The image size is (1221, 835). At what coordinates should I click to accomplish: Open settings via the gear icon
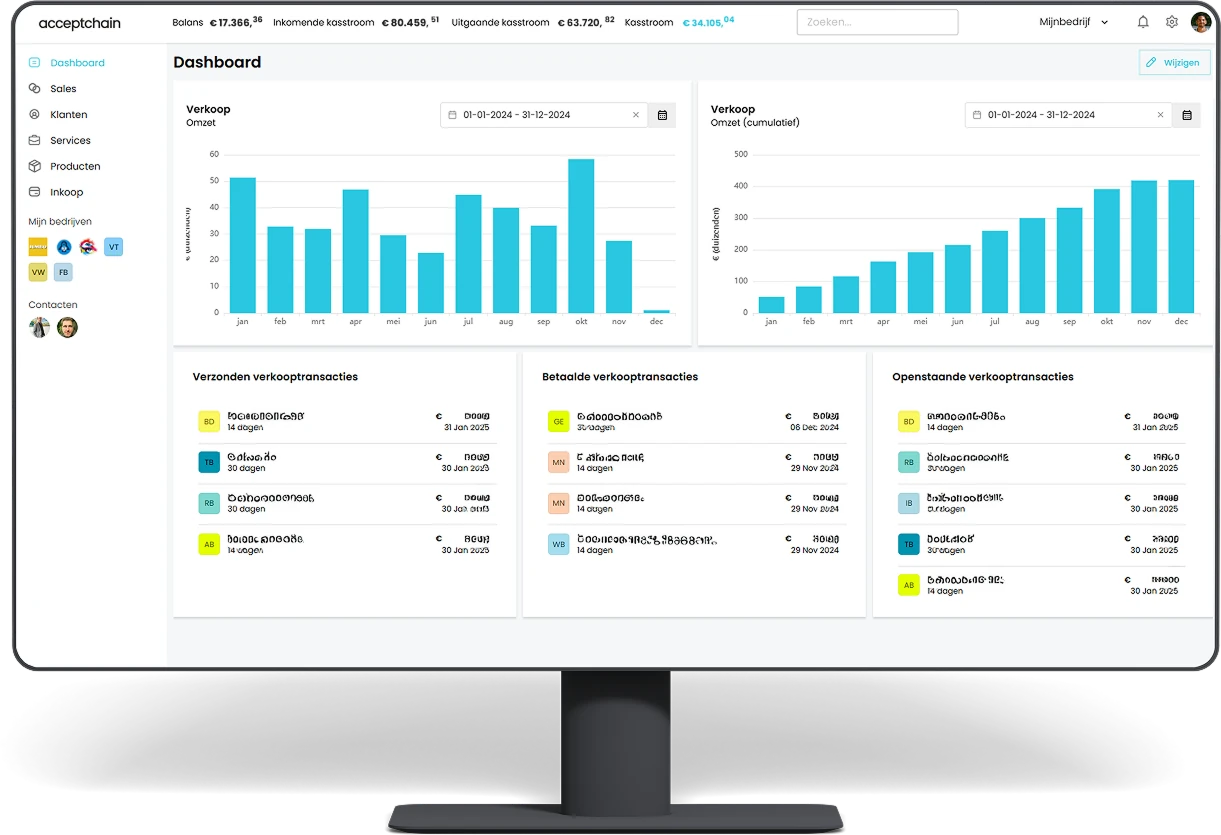coord(1172,22)
